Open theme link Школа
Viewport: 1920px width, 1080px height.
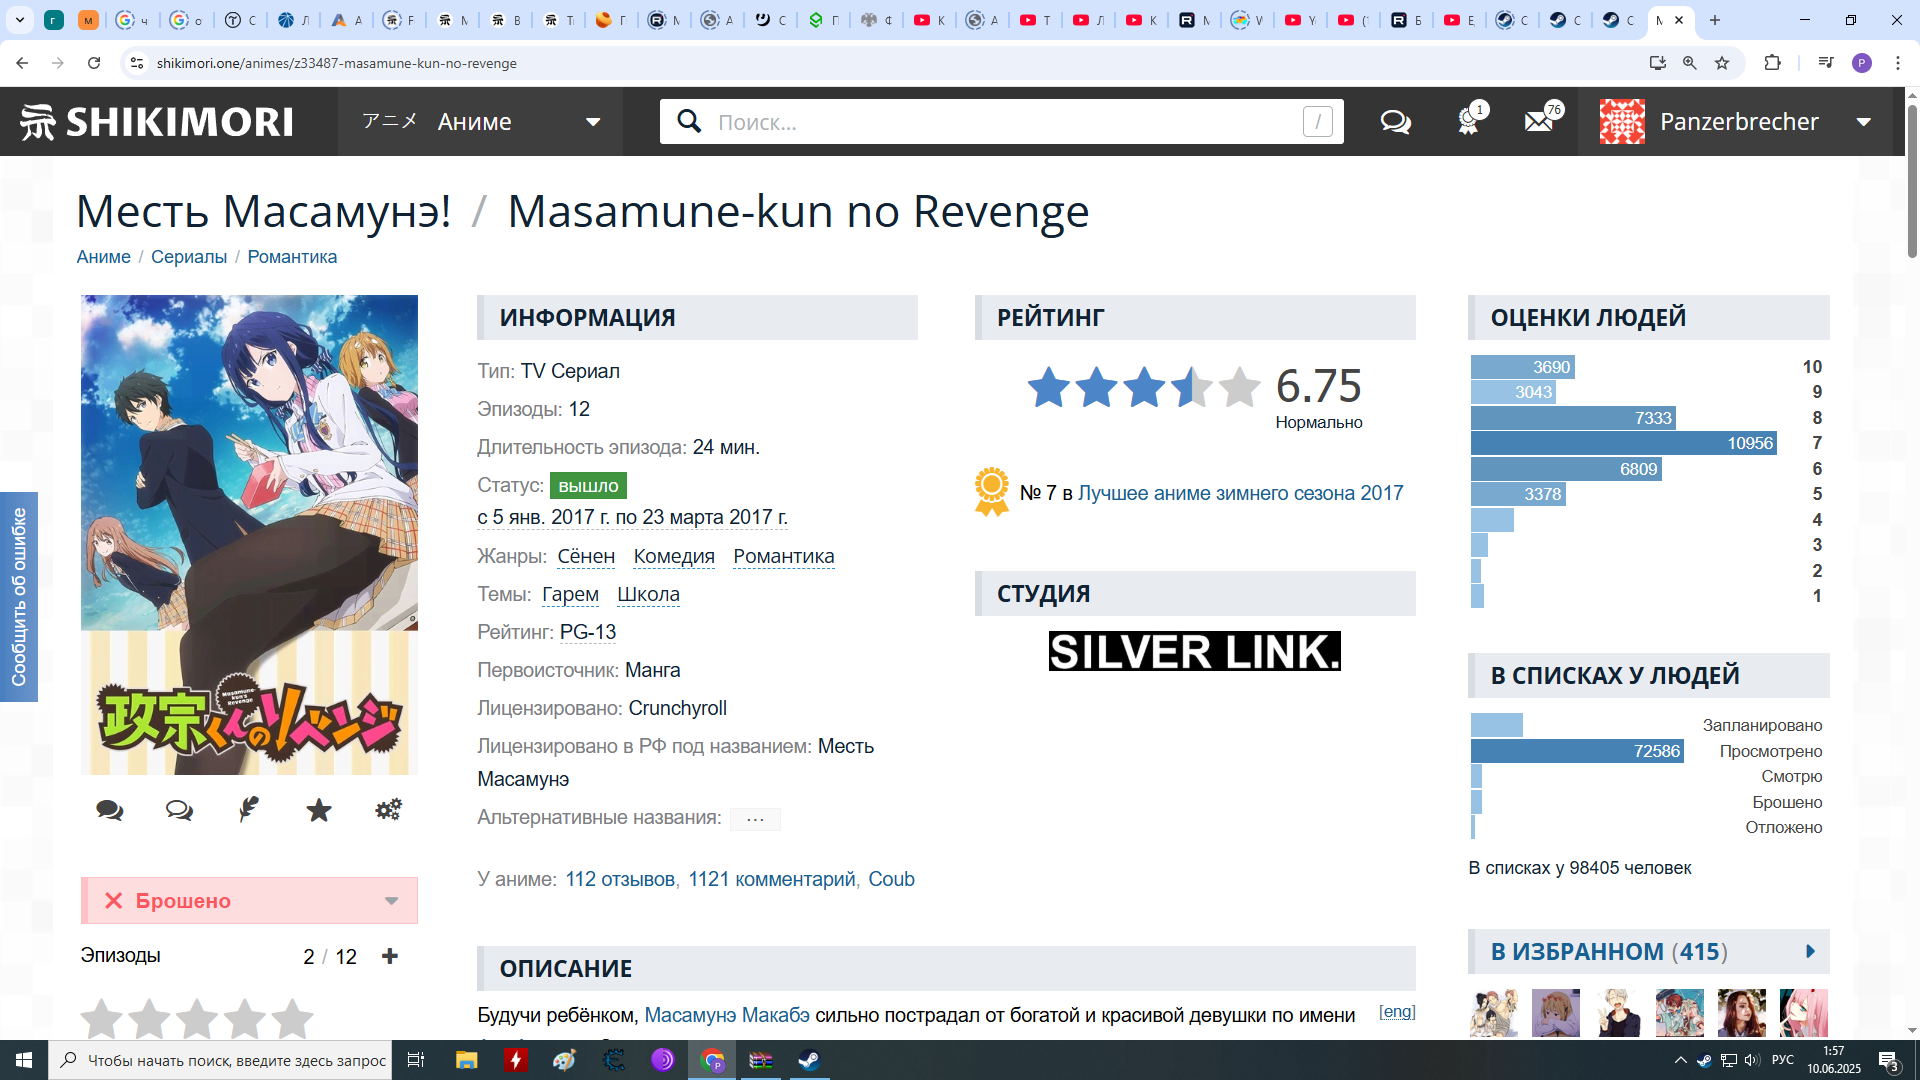pyautogui.click(x=648, y=594)
